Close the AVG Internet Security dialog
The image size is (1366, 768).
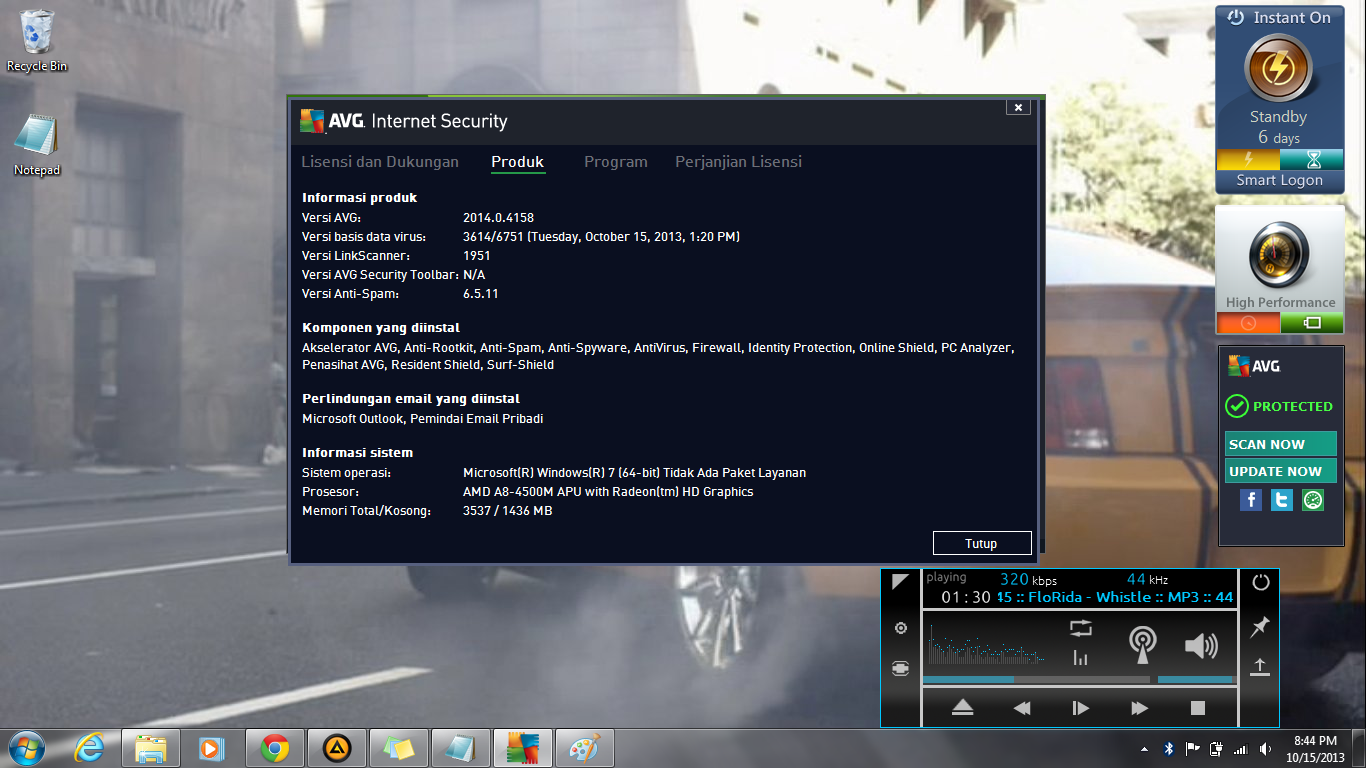tap(1018, 107)
